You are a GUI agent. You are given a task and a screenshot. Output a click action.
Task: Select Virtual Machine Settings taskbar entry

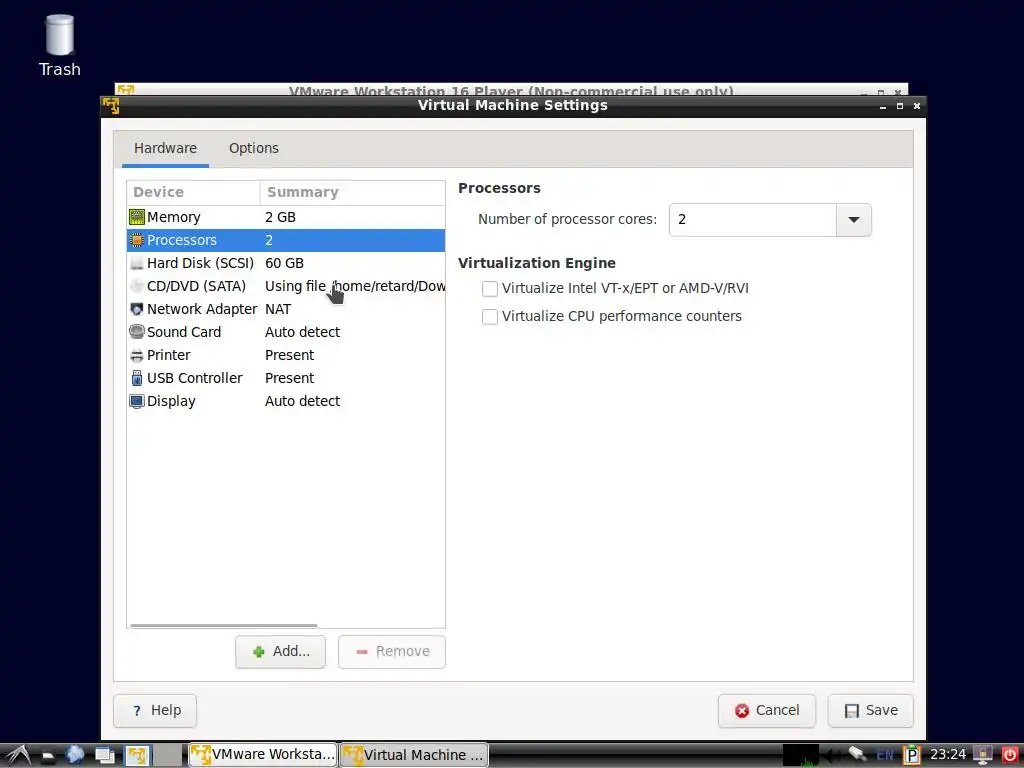click(x=415, y=755)
